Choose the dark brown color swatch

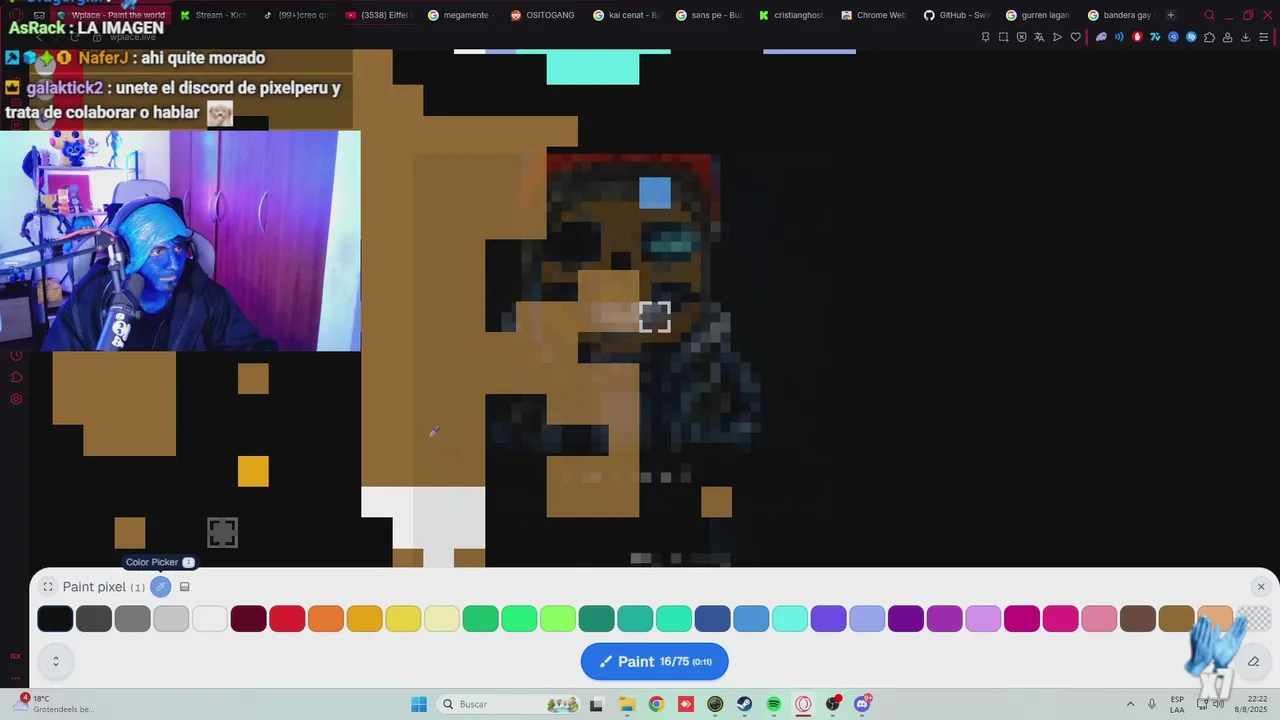1138,619
